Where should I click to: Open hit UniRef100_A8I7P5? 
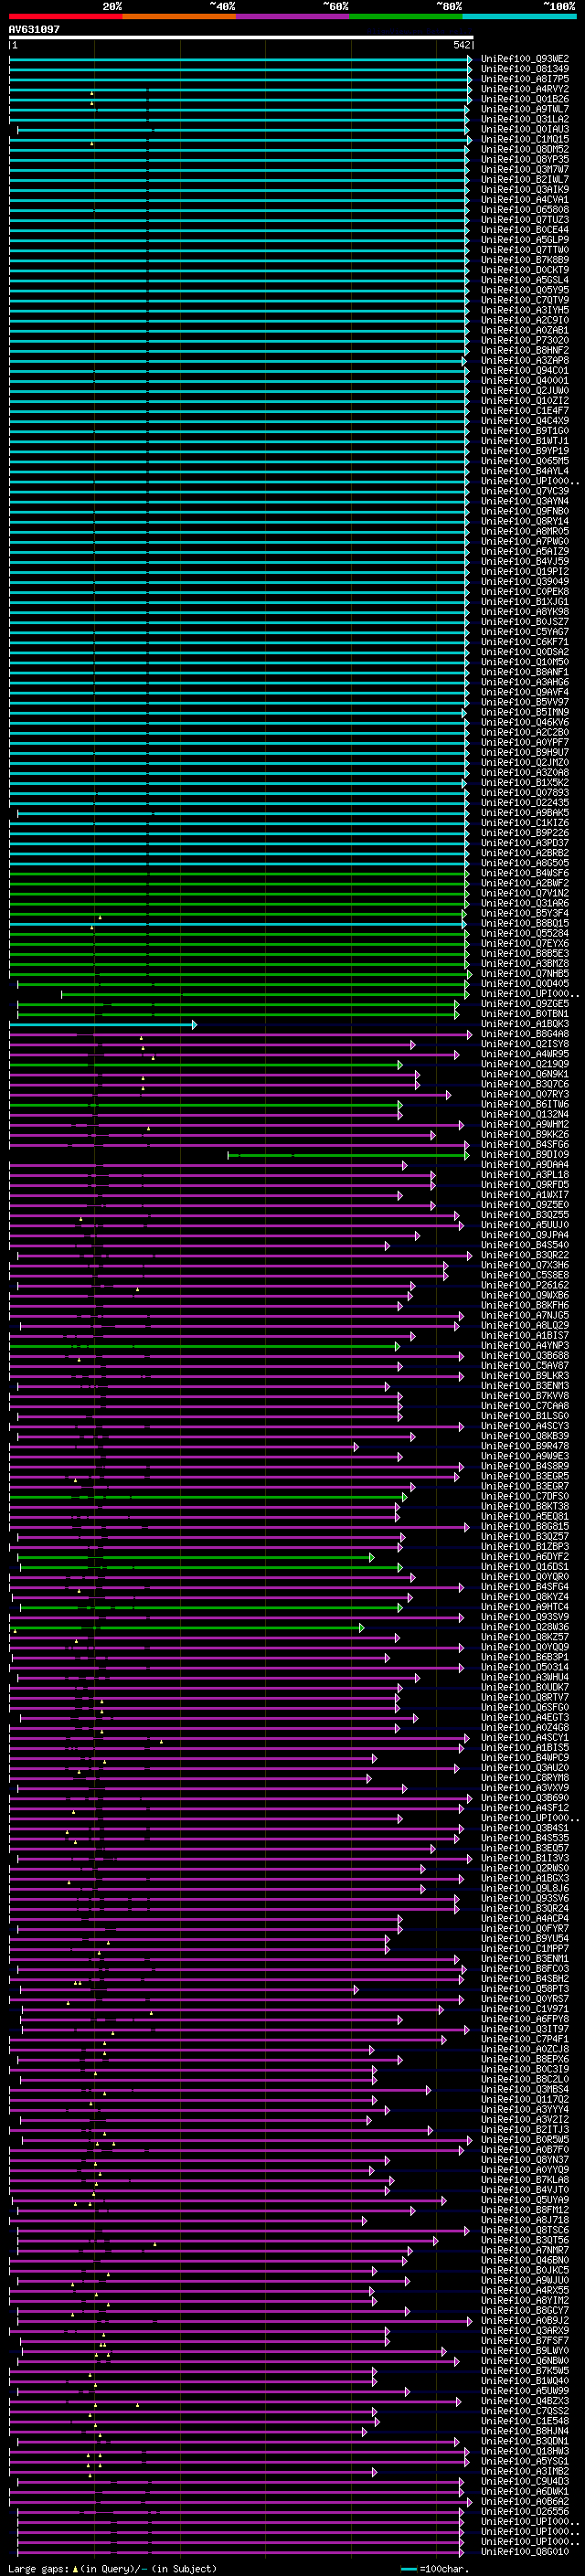click(525, 79)
